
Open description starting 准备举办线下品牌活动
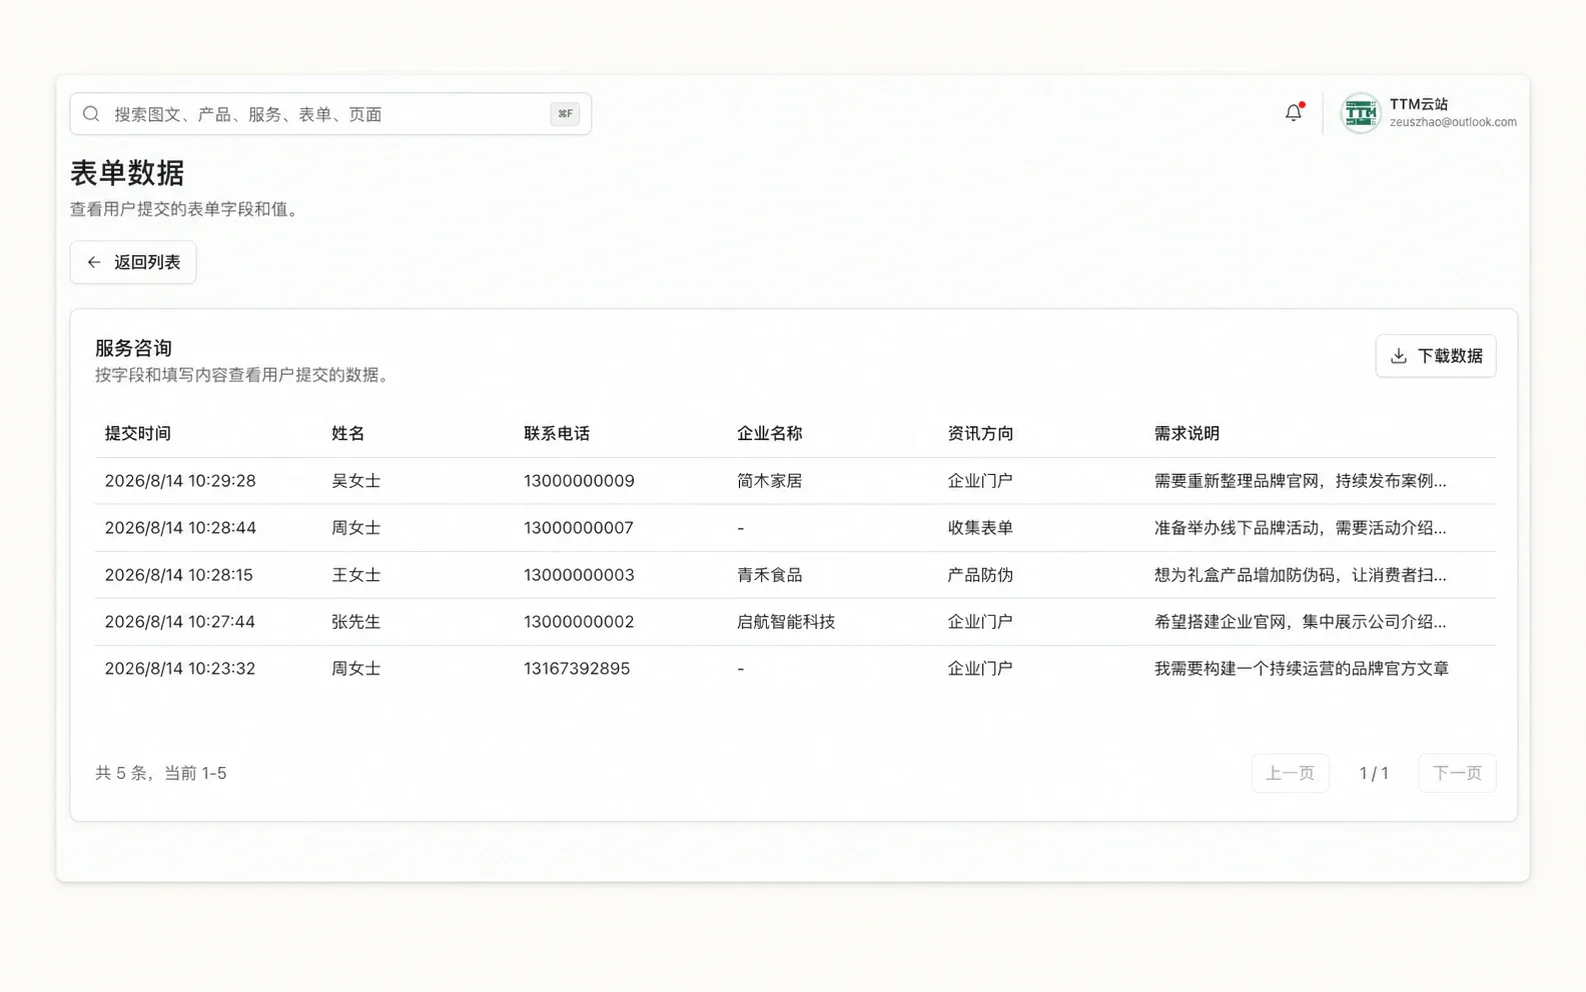pos(1300,528)
